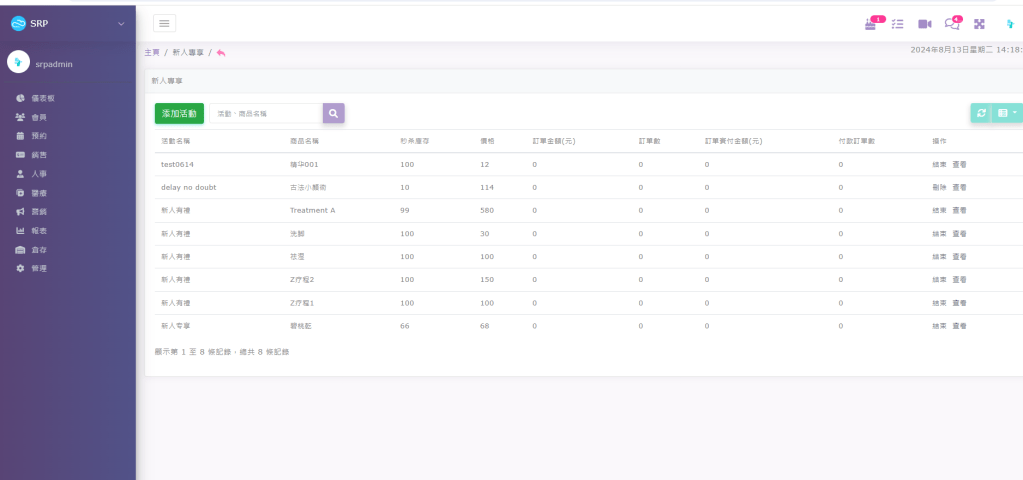Click the green 添加活動 button

point(179,114)
